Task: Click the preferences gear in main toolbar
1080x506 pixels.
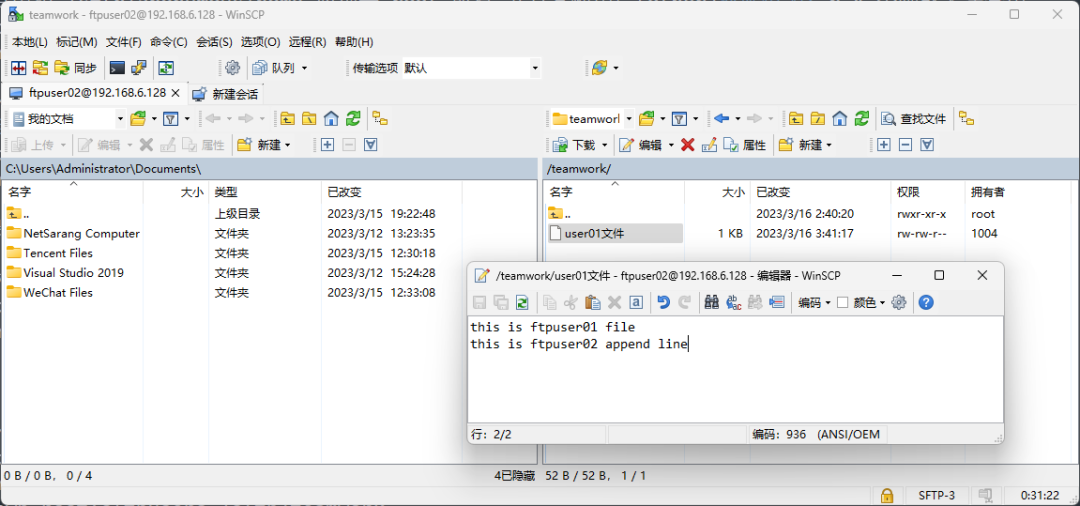Action: (233, 67)
